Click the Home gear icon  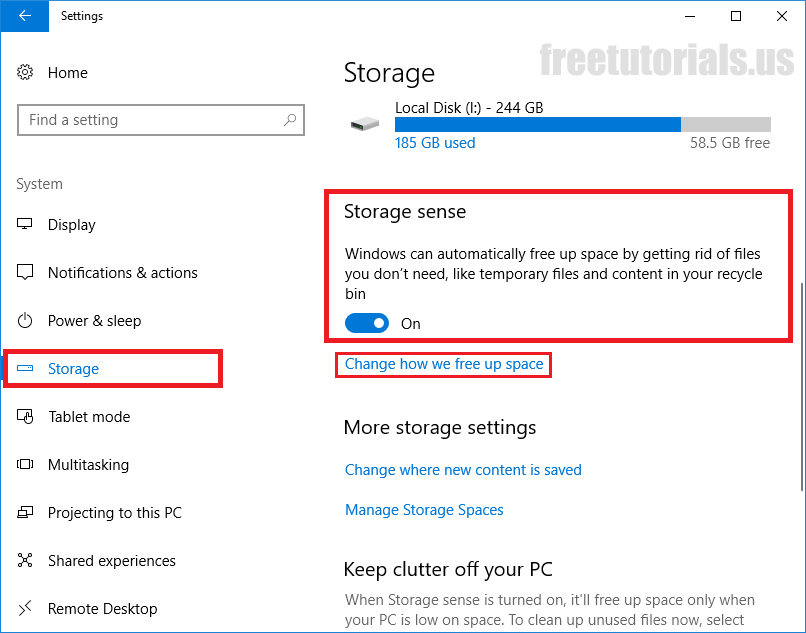click(x=26, y=73)
